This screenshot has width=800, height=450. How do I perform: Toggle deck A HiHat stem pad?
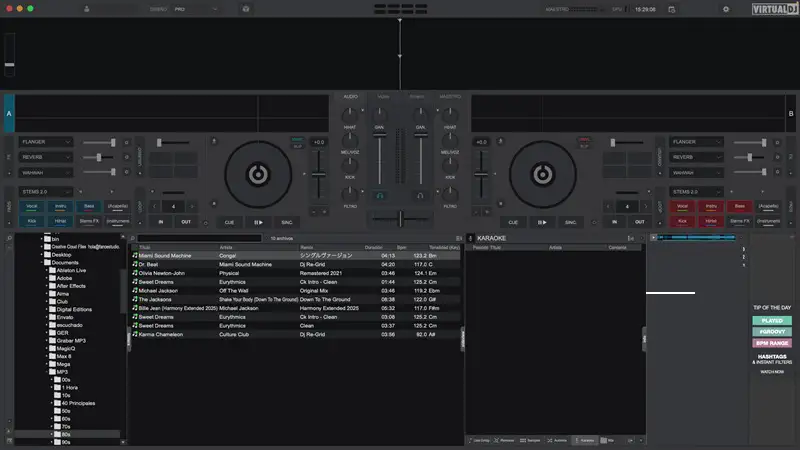(x=60, y=221)
